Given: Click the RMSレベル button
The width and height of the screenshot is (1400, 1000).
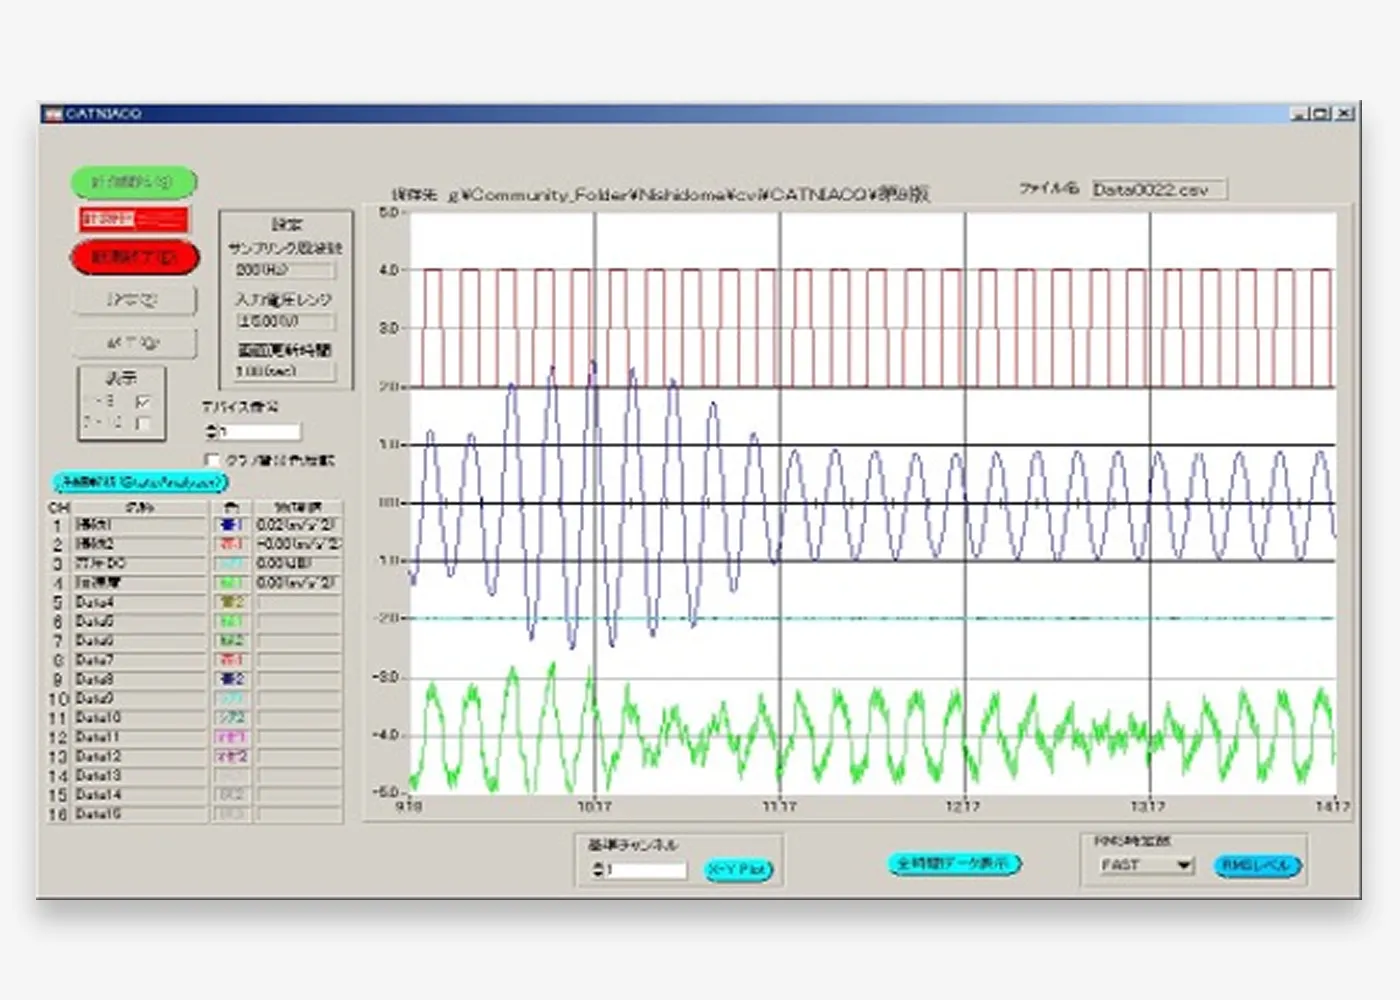Looking at the screenshot, I should (x=1256, y=864).
